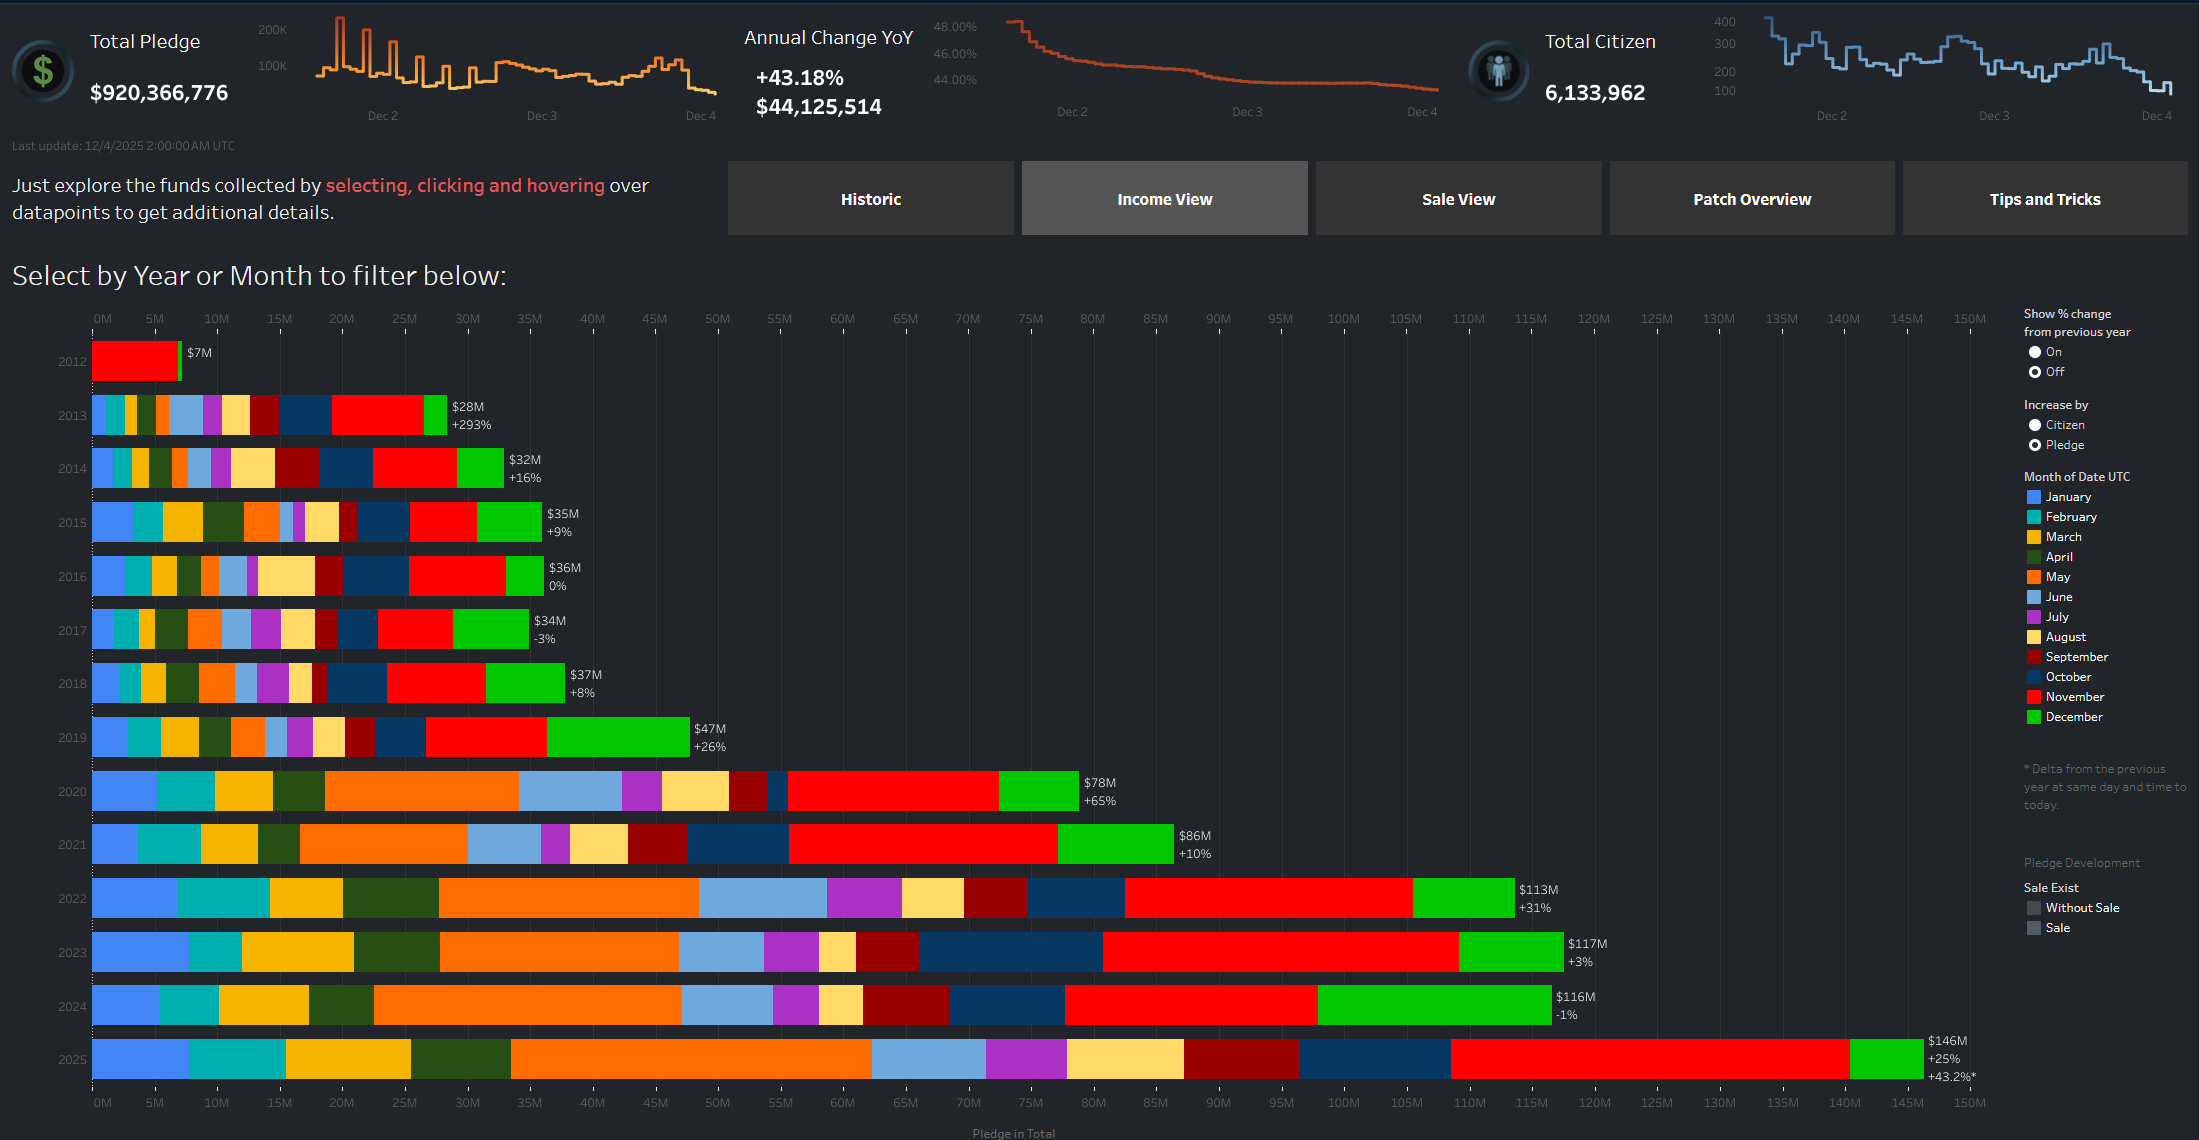Viewport: 2199px width, 1140px height.
Task: Click the dollar sign Total Pledge icon
Action: coord(43,71)
